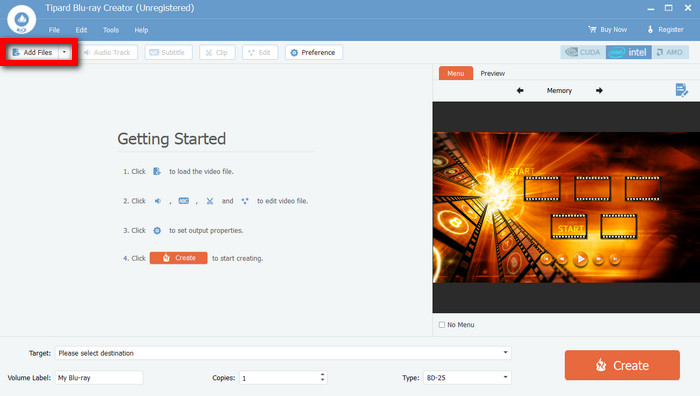Click the edit menu template icon
The width and height of the screenshot is (700, 396).
pyautogui.click(x=681, y=90)
